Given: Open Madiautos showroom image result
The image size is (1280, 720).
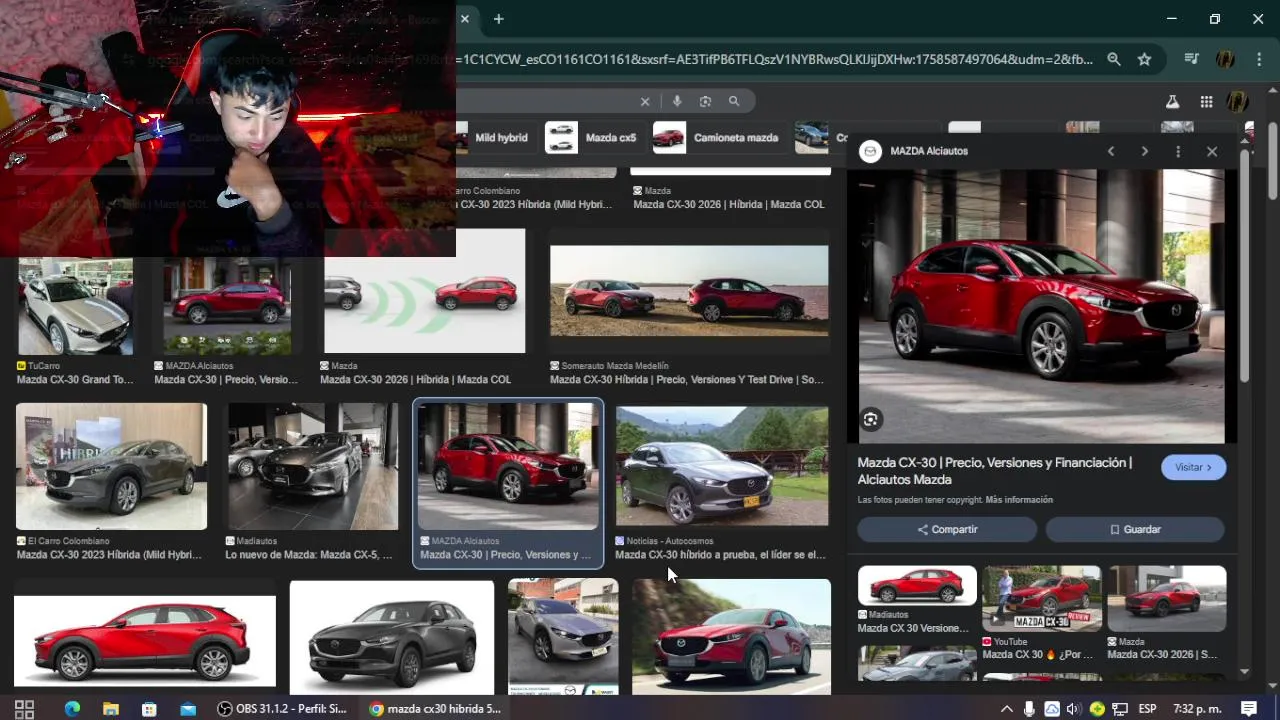Looking at the screenshot, I should click(312, 466).
